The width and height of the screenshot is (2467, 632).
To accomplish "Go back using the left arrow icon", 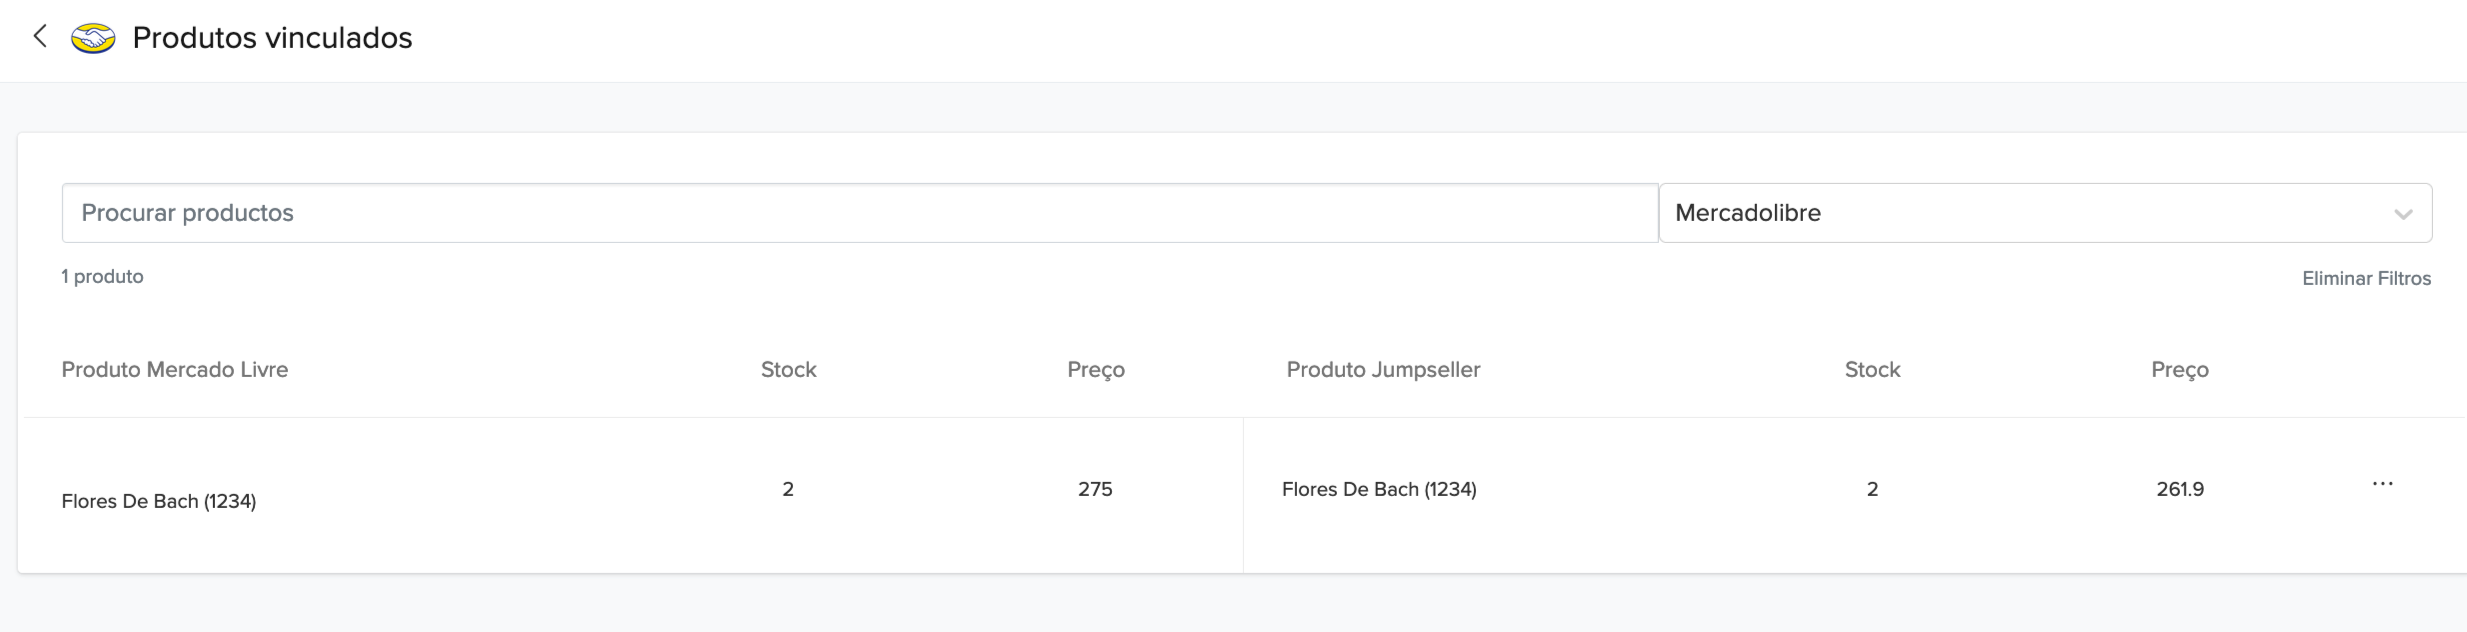I will coord(40,37).
